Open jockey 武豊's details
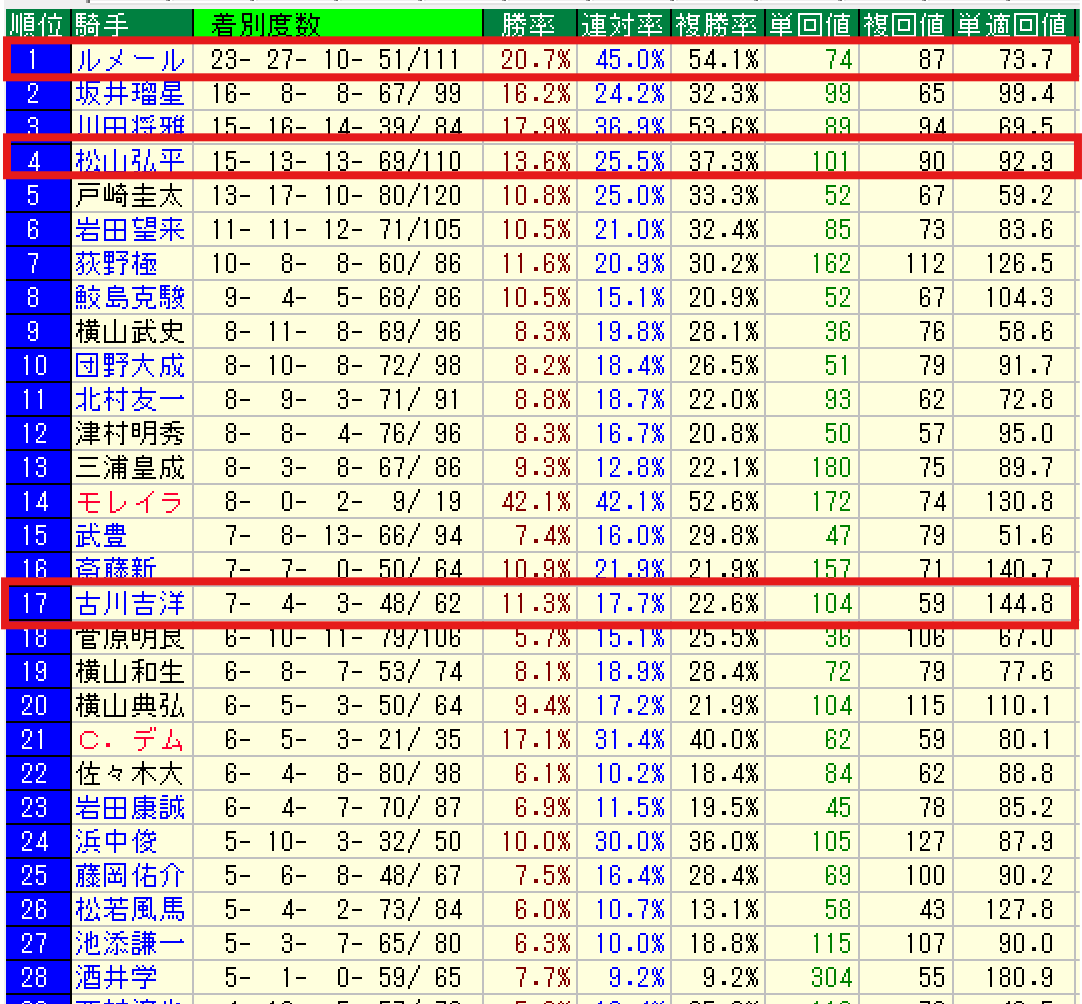1082x1004 pixels. coord(102,535)
